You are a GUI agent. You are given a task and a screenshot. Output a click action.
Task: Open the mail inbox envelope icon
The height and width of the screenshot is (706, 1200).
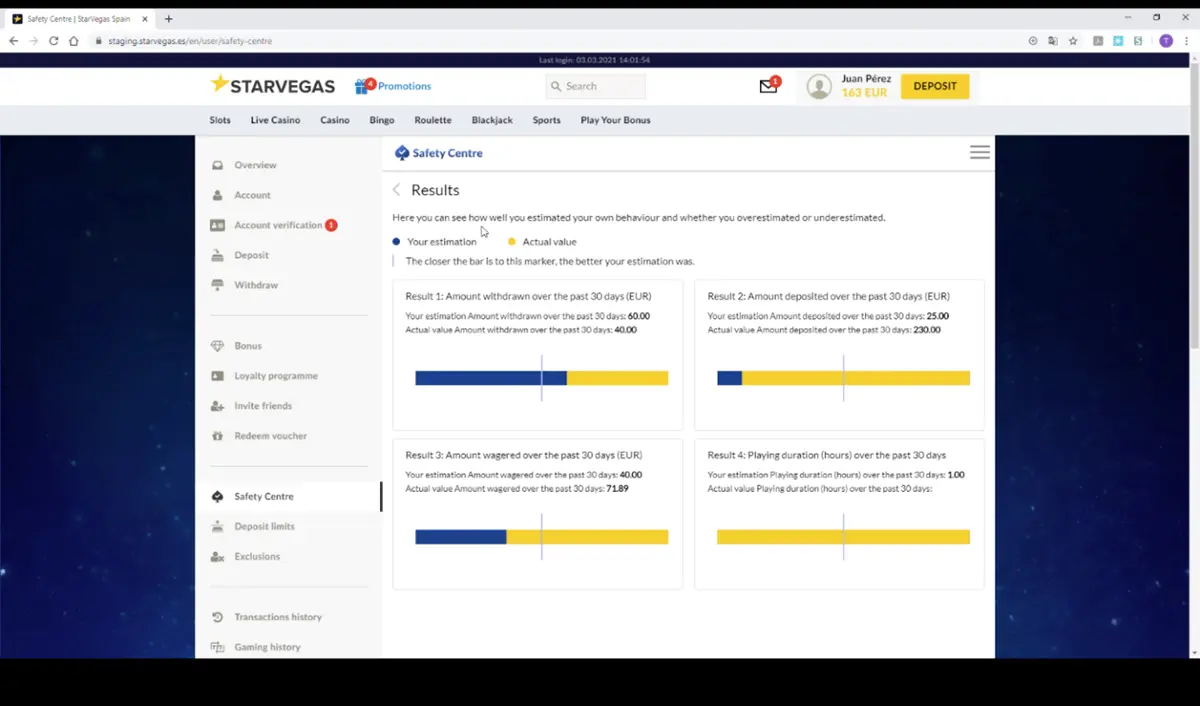pyautogui.click(x=768, y=86)
